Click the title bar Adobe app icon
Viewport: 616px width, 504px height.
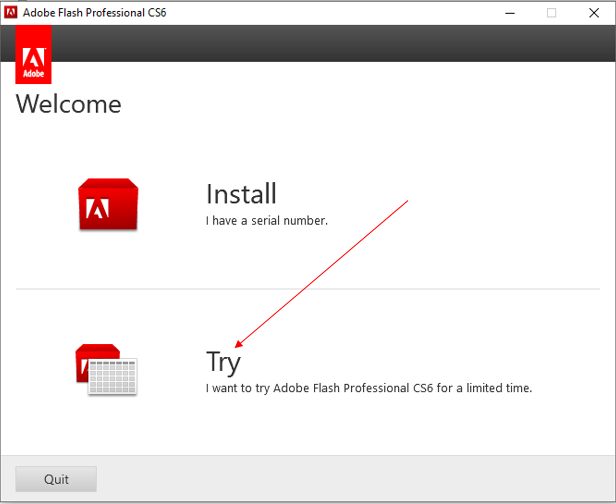coord(11,13)
